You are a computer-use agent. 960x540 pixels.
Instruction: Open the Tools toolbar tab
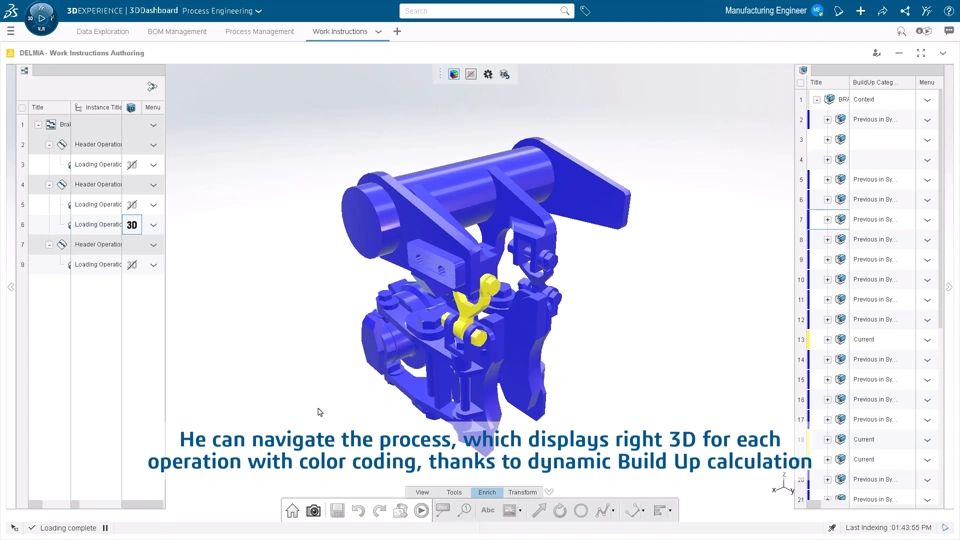pyautogui.click(x=454, y=492)
